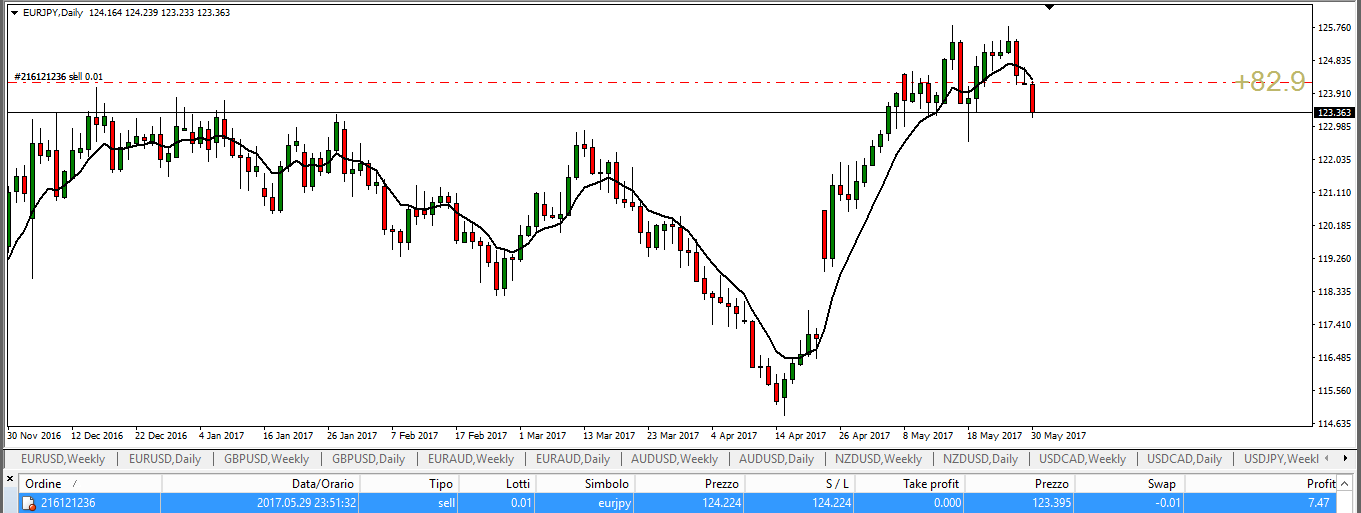
Task: Click the chart shift triangle marker at top
Action: [1049, 7]
